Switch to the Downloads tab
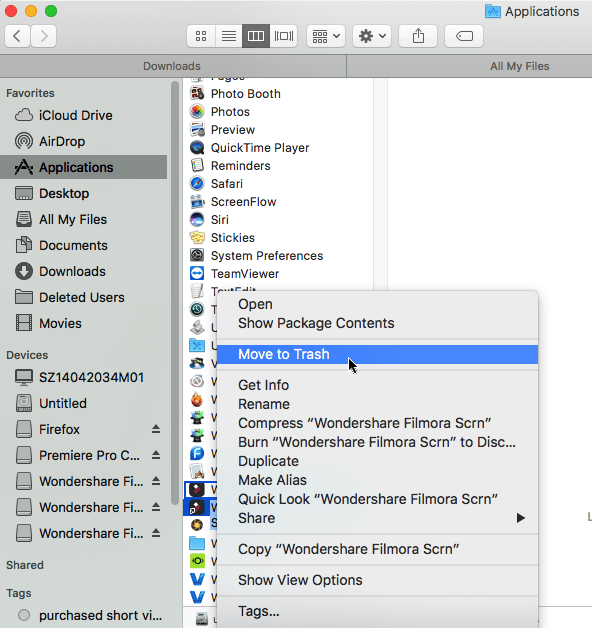 click(172, 66)
